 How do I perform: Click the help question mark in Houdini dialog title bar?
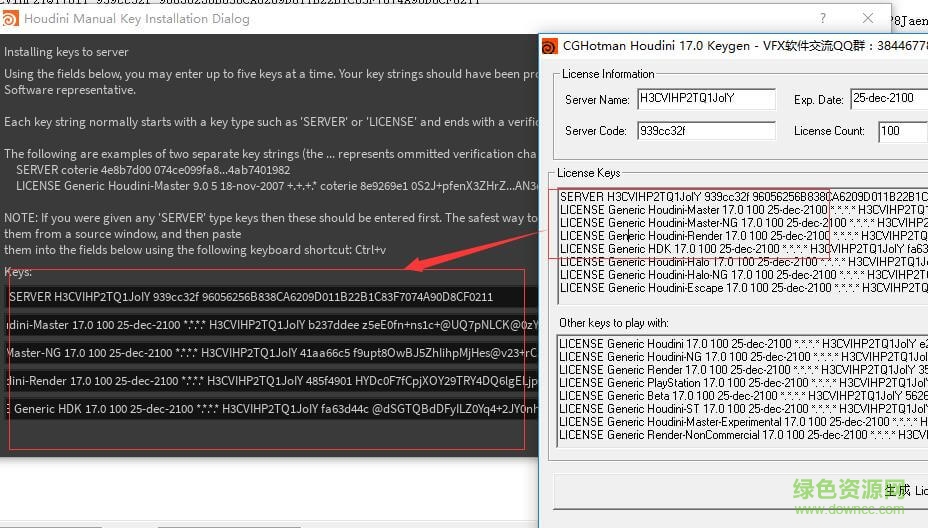pyautogui.click(x=823, y=18)
